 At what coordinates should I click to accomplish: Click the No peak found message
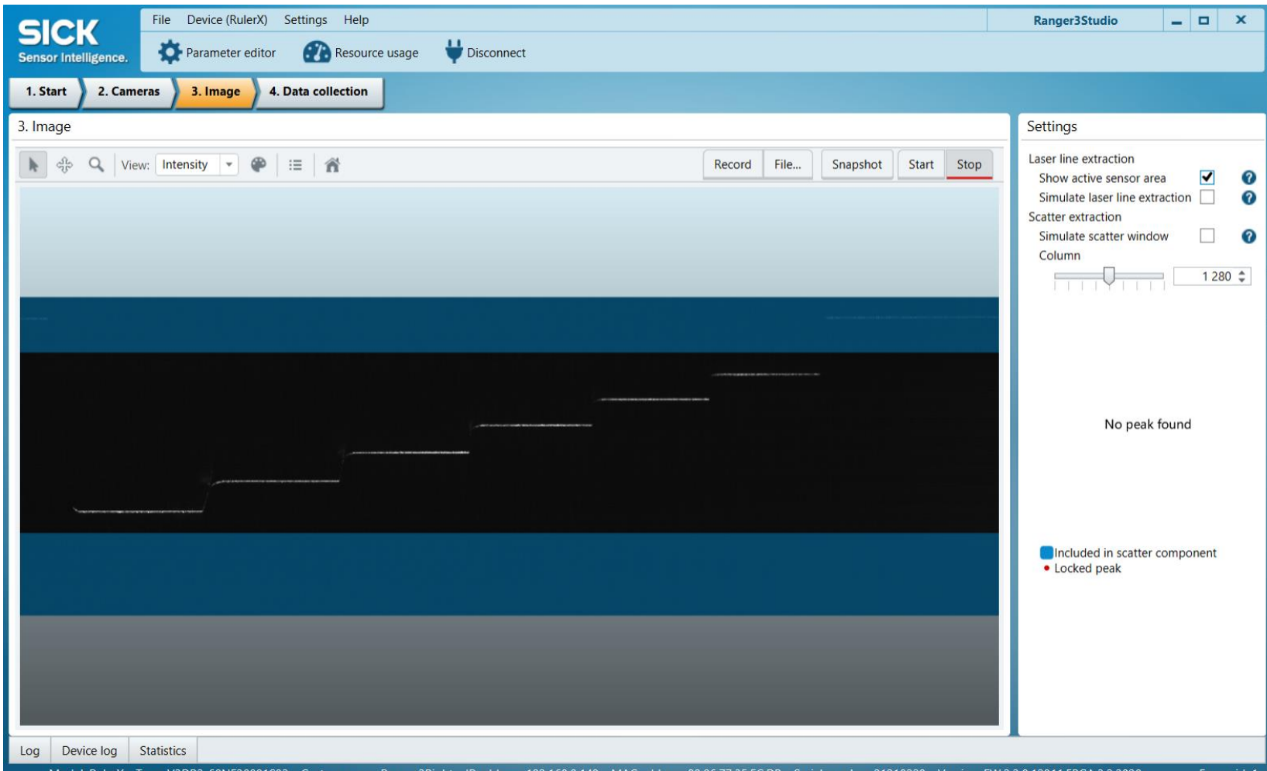(1147, 424)
